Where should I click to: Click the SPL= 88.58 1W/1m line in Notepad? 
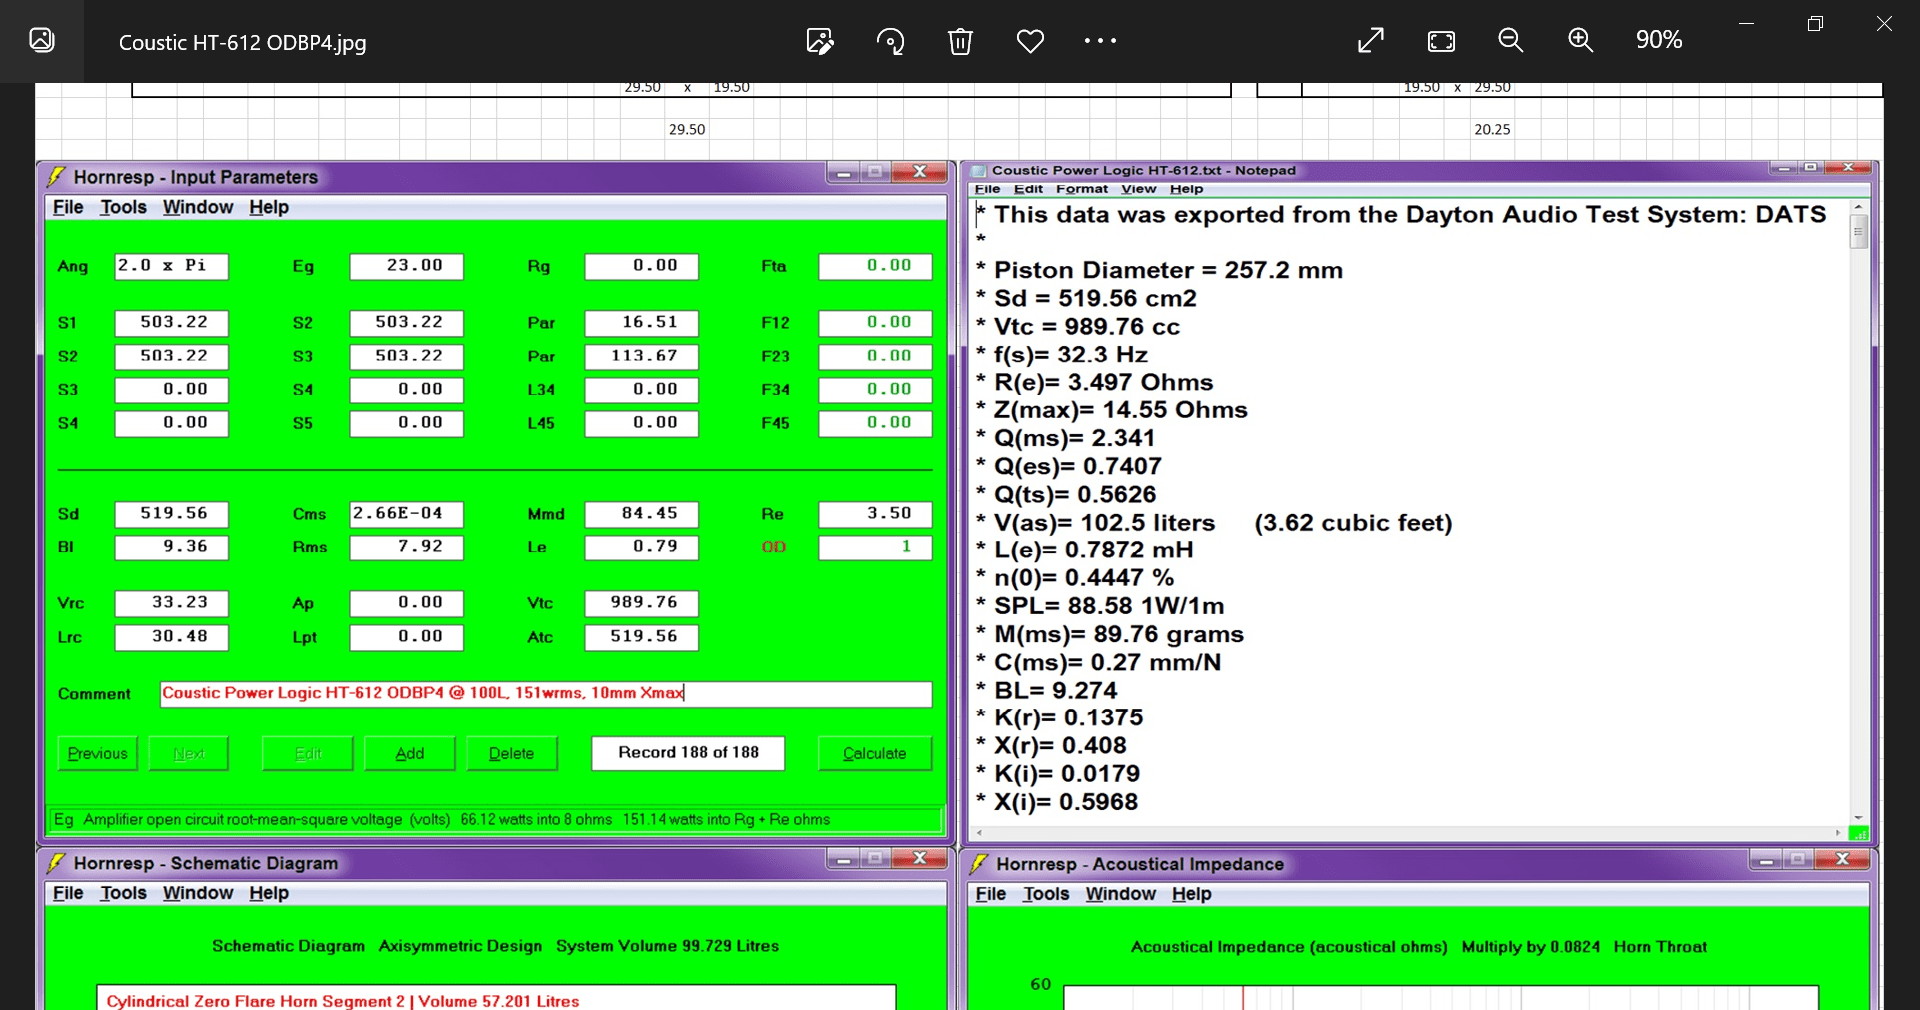coord(1100,606)
